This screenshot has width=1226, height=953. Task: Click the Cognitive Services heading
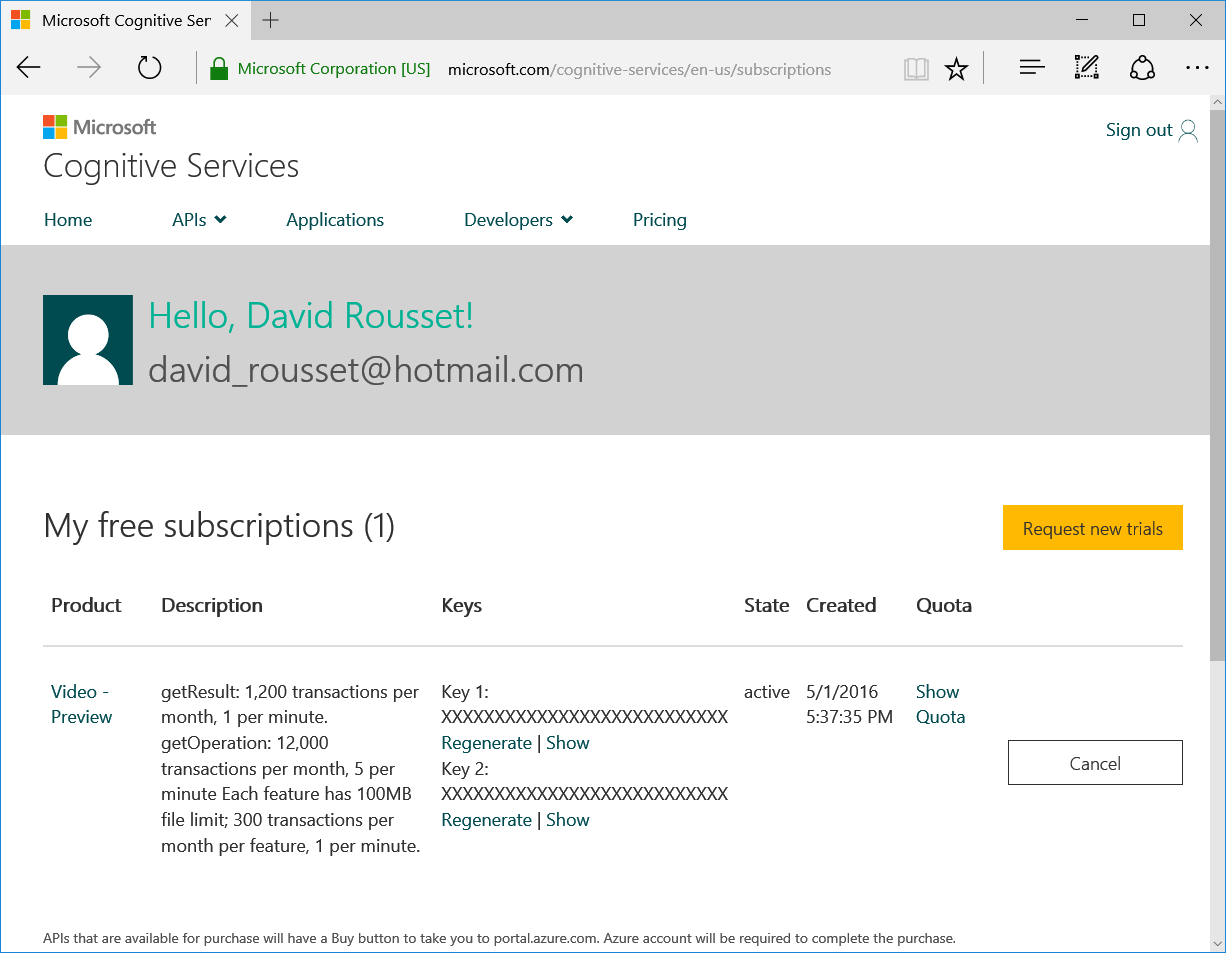171,166
